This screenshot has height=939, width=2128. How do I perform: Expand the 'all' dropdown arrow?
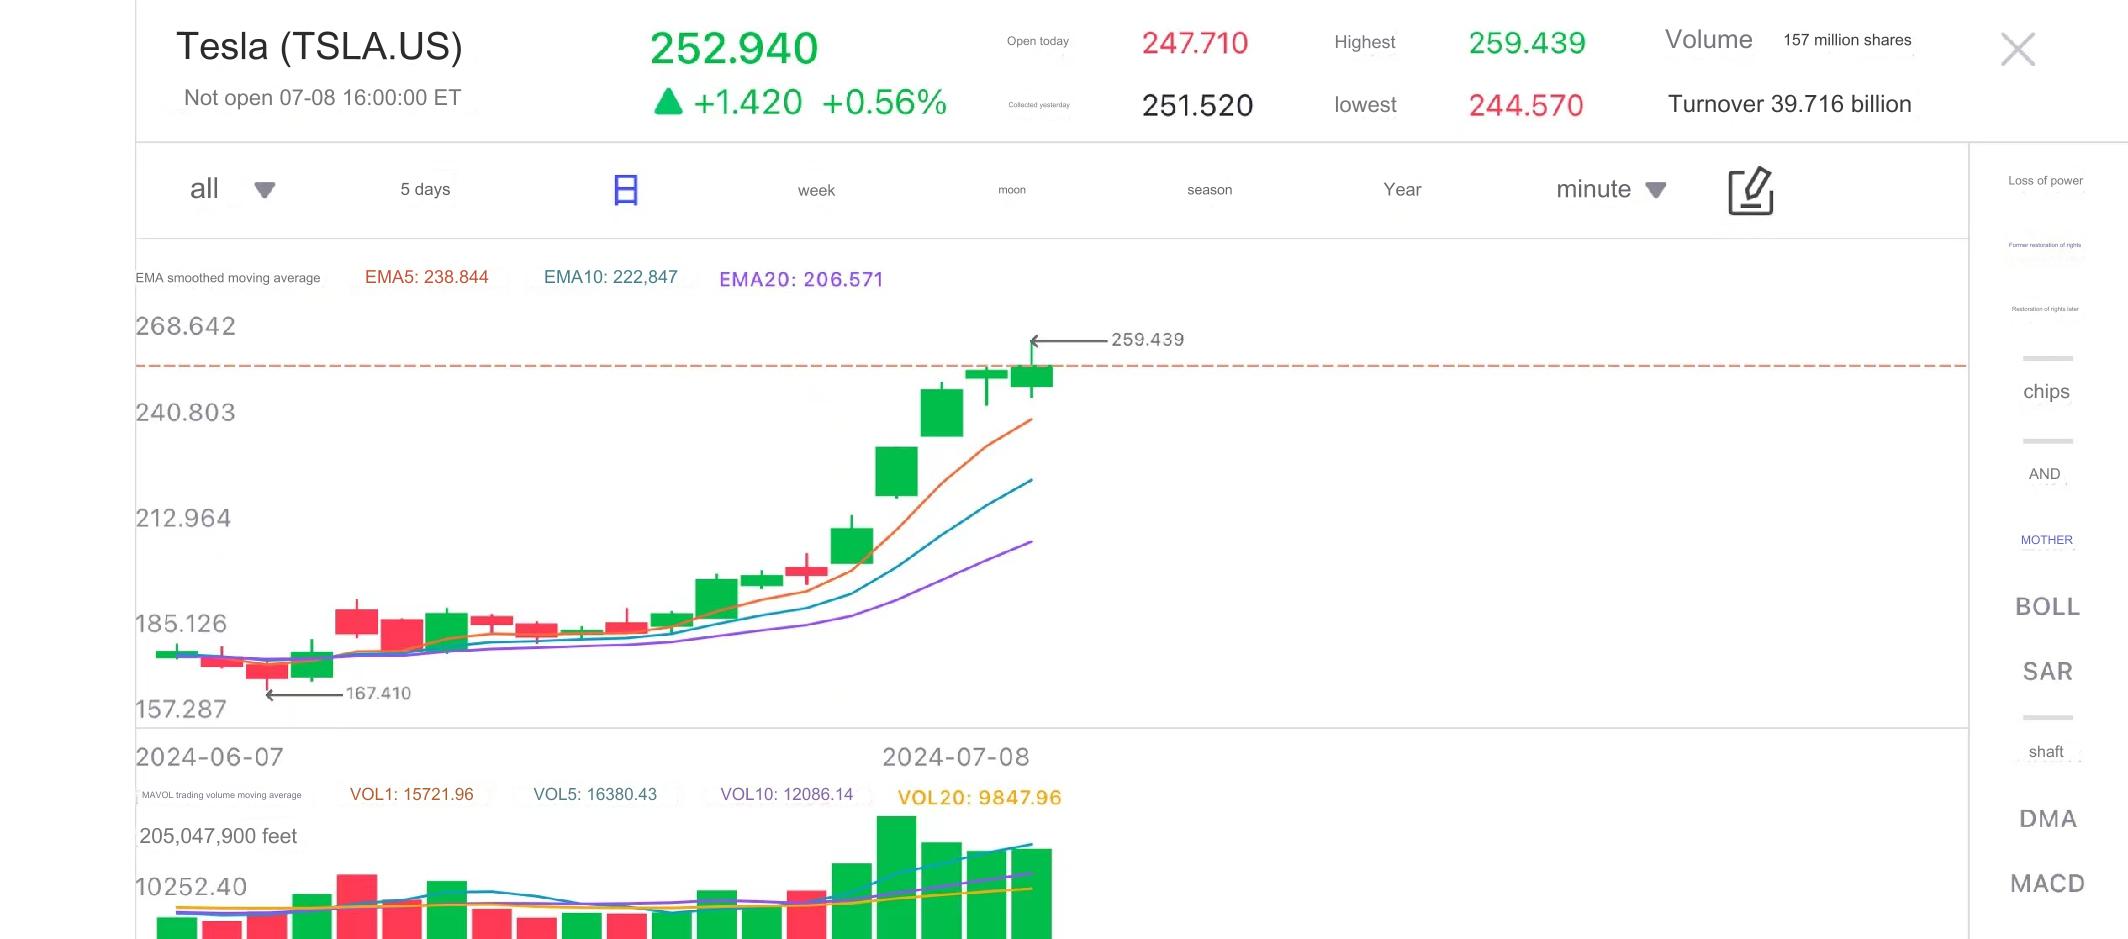click(x=264, y=190)
